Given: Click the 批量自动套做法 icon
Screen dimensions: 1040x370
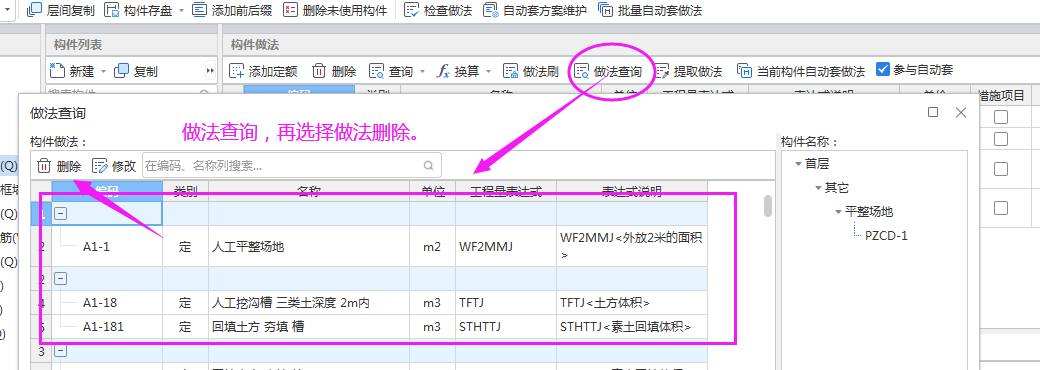Looking at the screenshot, I should [x=606, y=10].
